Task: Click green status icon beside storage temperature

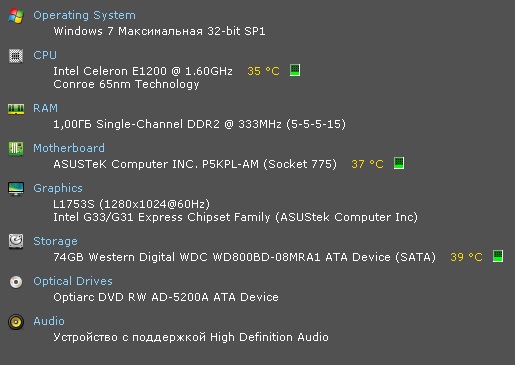Action: pyautogui.click(x=498, y=256)
